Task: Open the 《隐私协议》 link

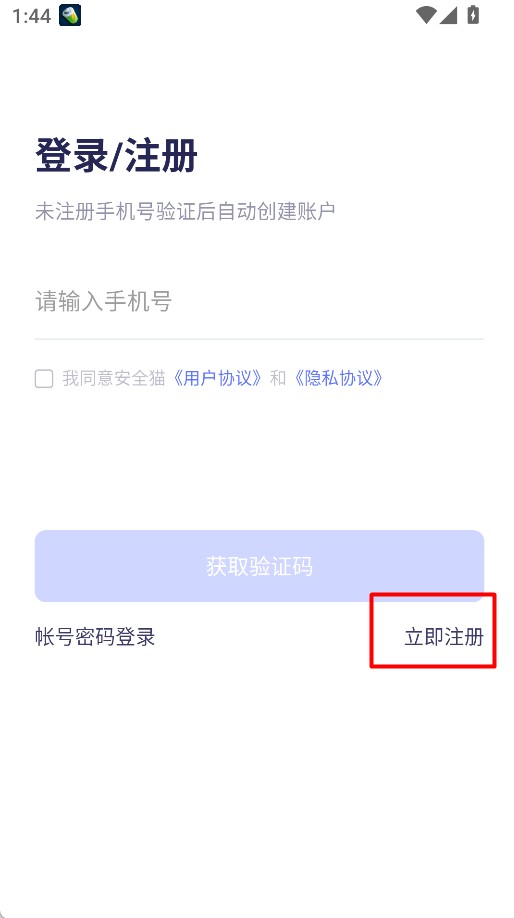Action: point(338,378)
